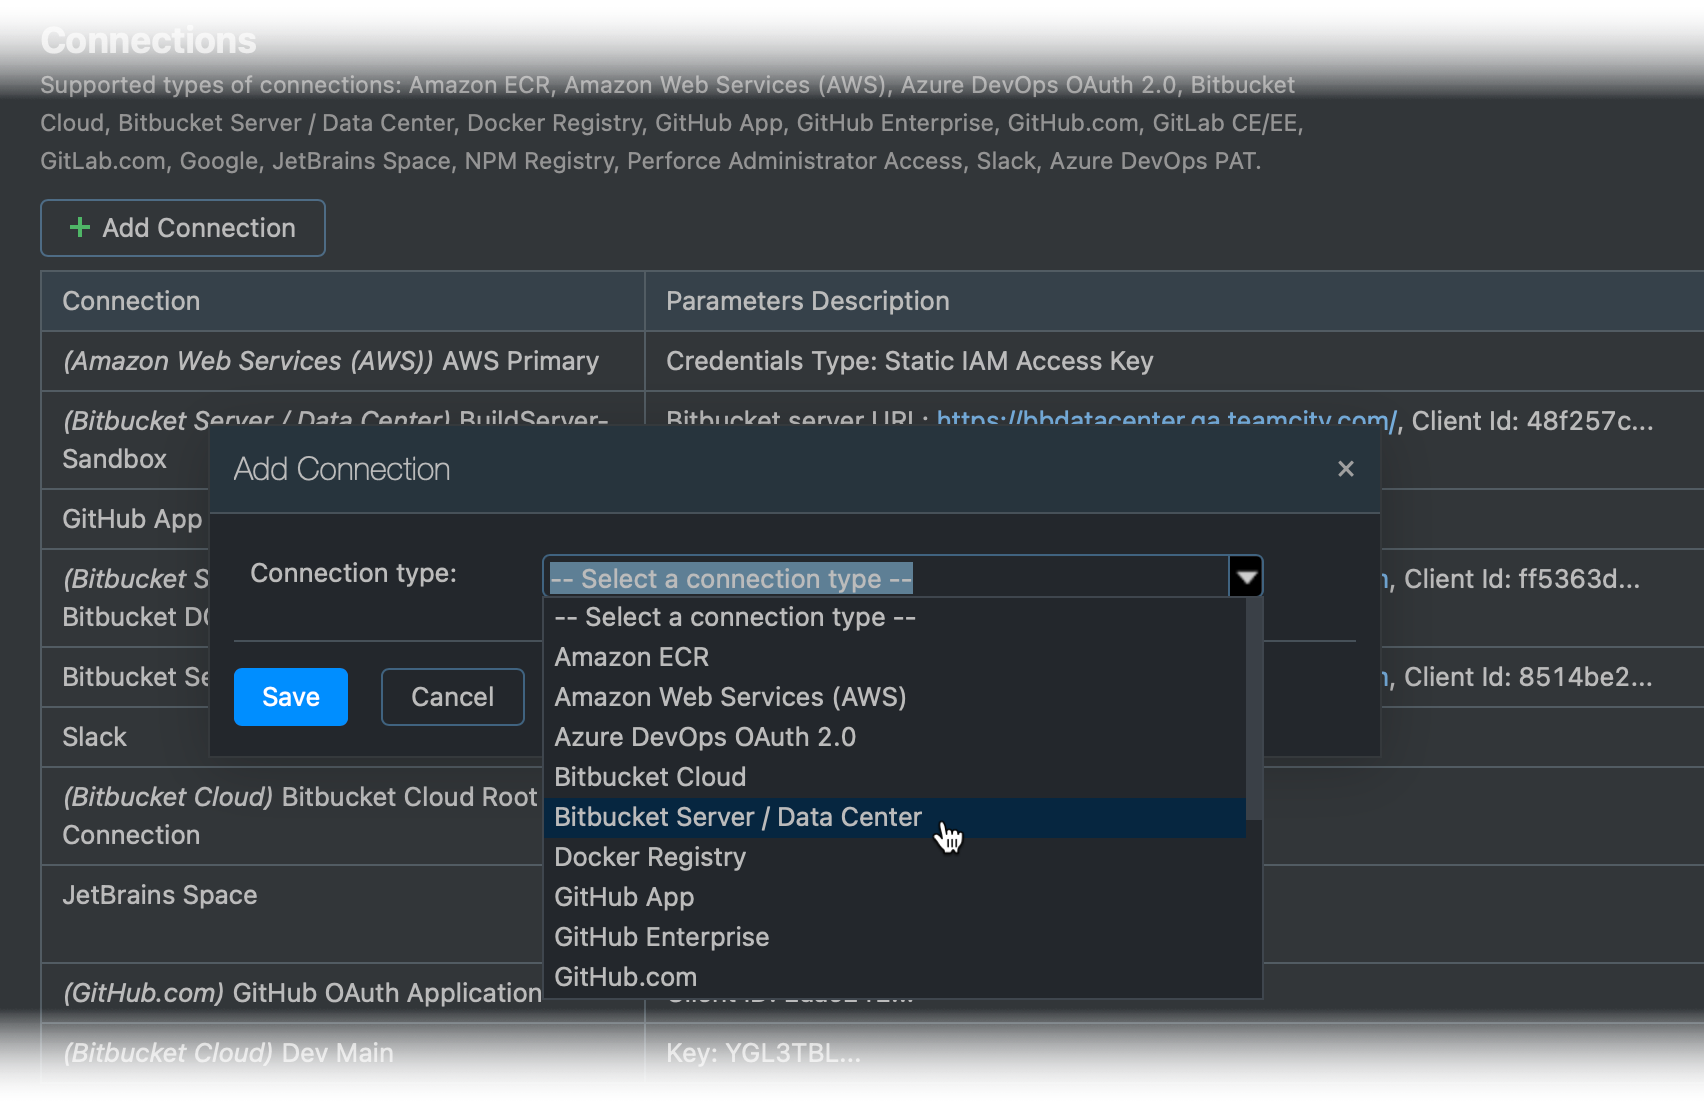Select Amazon ECR from the list
The height and width of the screenshot is (1108, 1704).
[631, 657]
